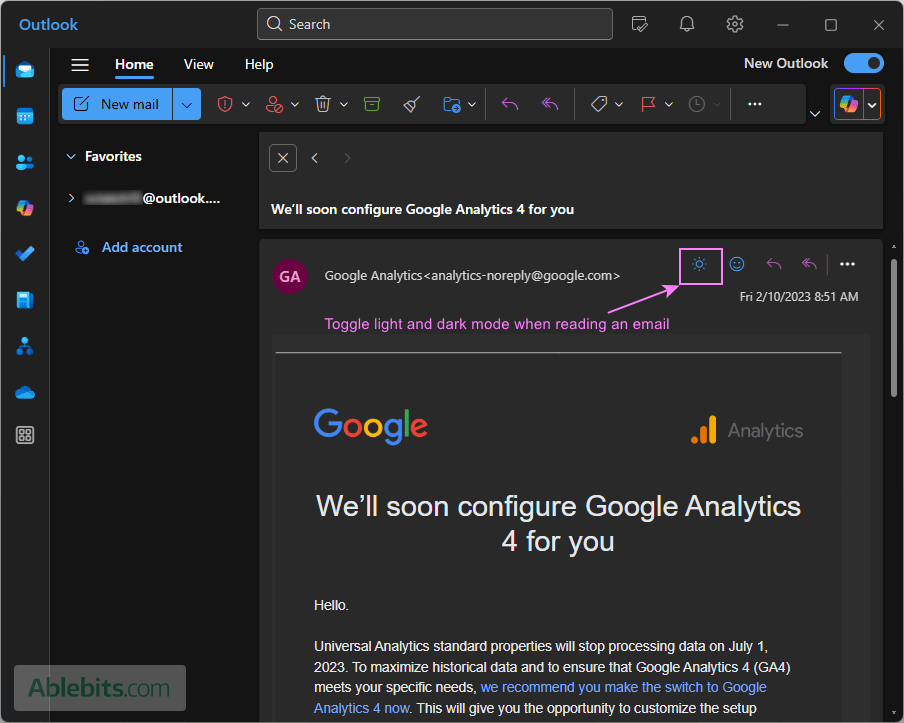Open the To Do checkmark app
This screenshot has height=723, width=904.
coord(25,254)
